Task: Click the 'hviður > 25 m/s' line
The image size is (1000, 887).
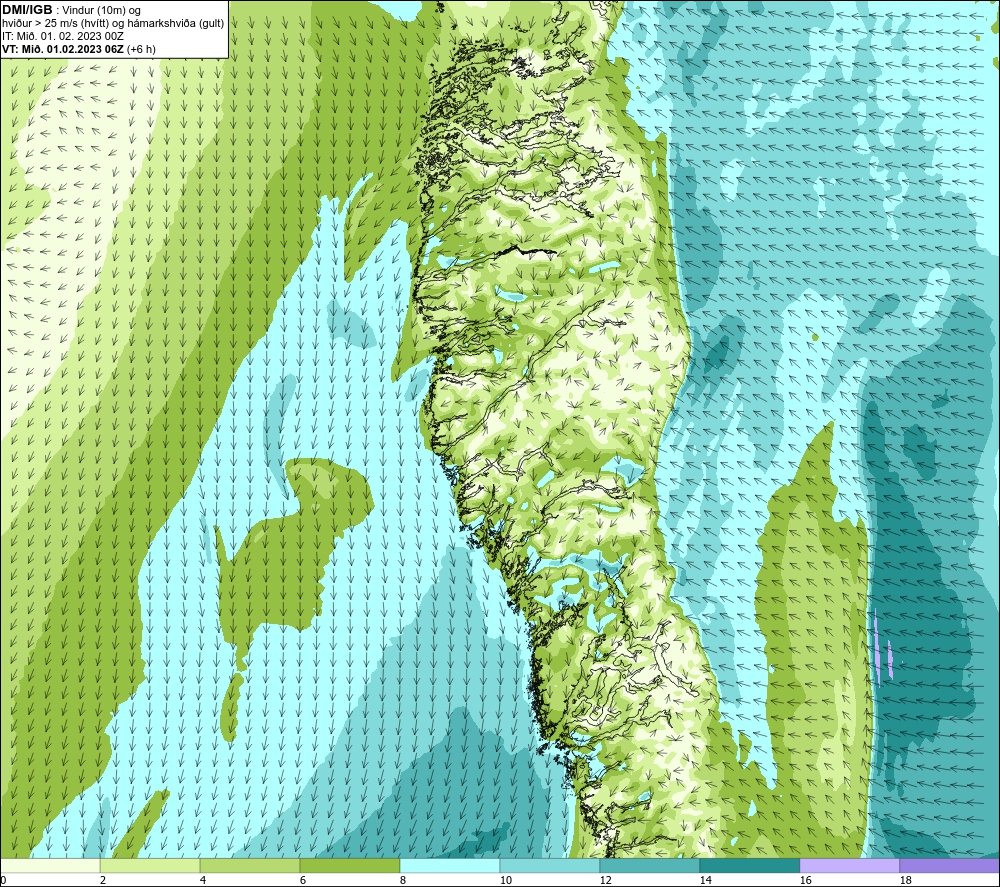Action: (113, 24)
